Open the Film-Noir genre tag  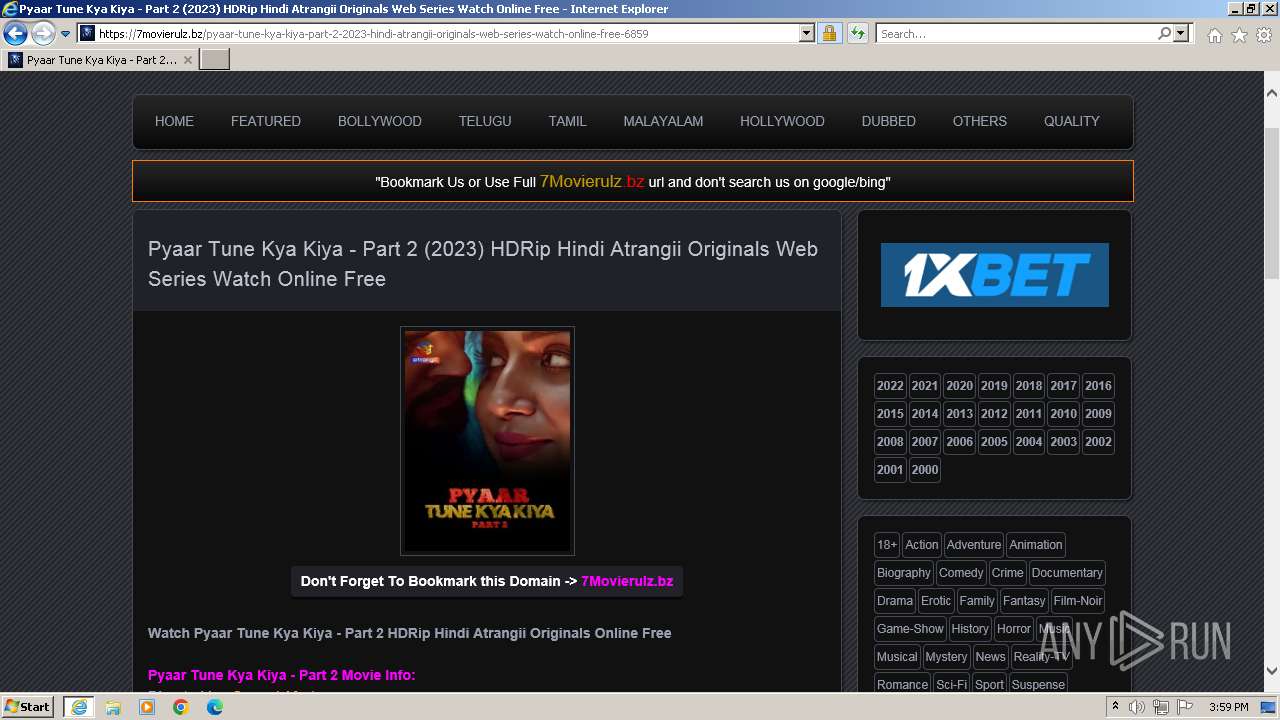tap(1078, 601)
